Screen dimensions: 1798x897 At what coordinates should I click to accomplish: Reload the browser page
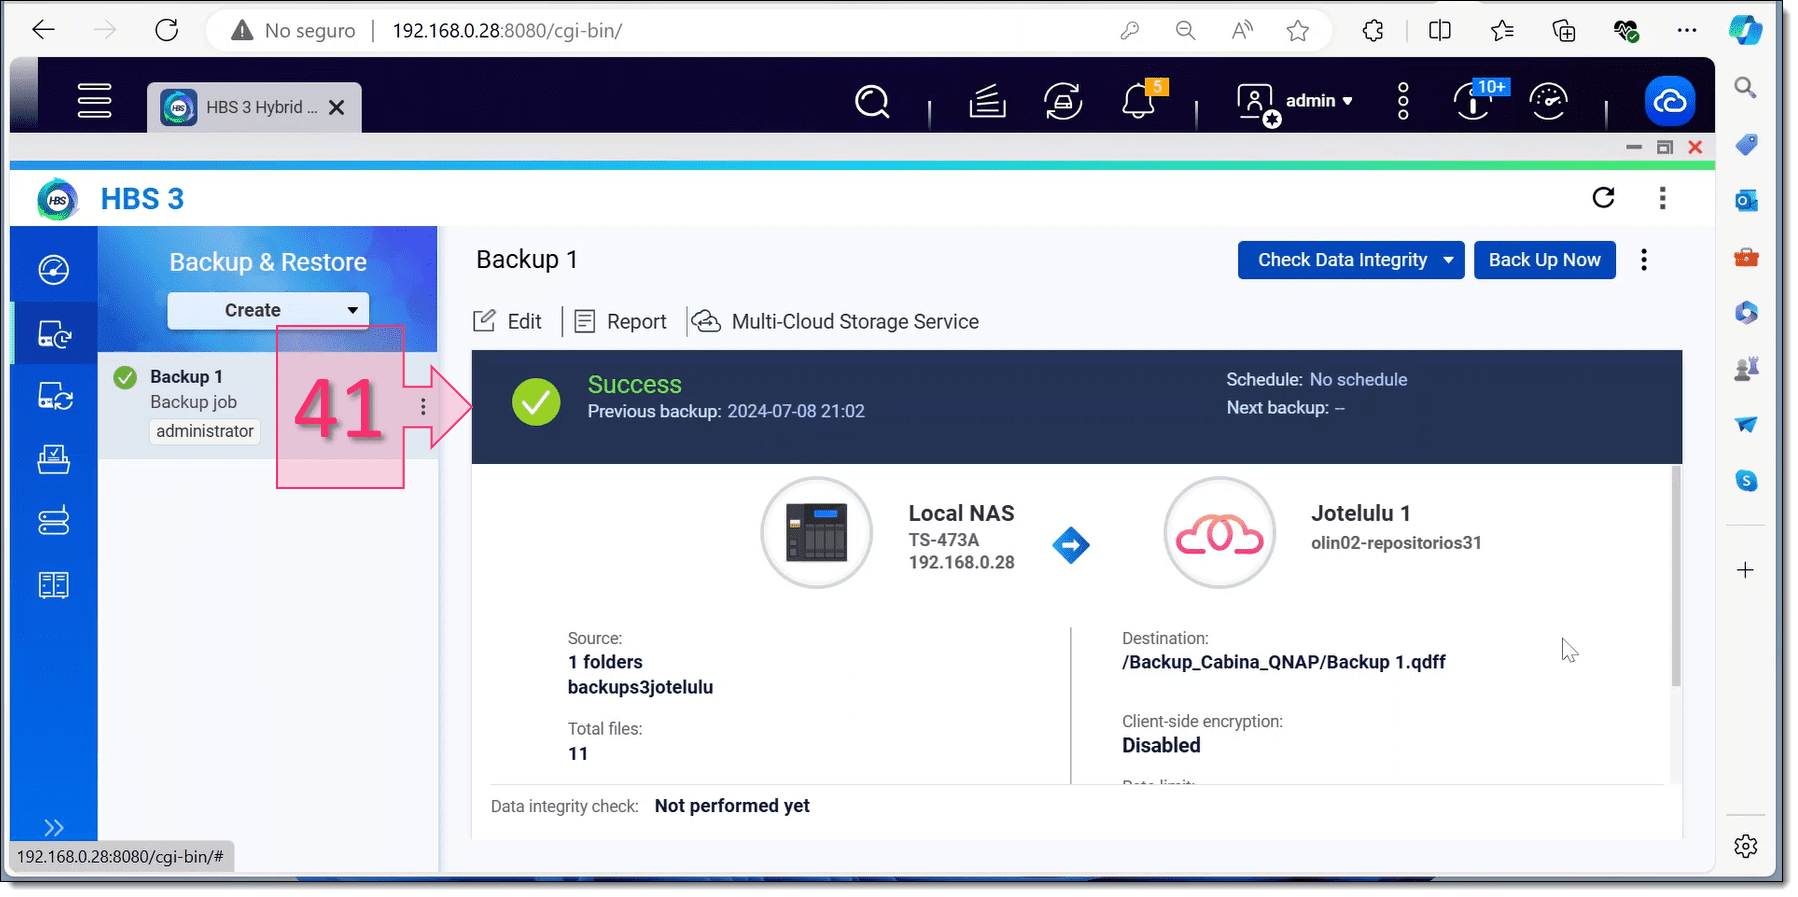[x=167, y=31]
